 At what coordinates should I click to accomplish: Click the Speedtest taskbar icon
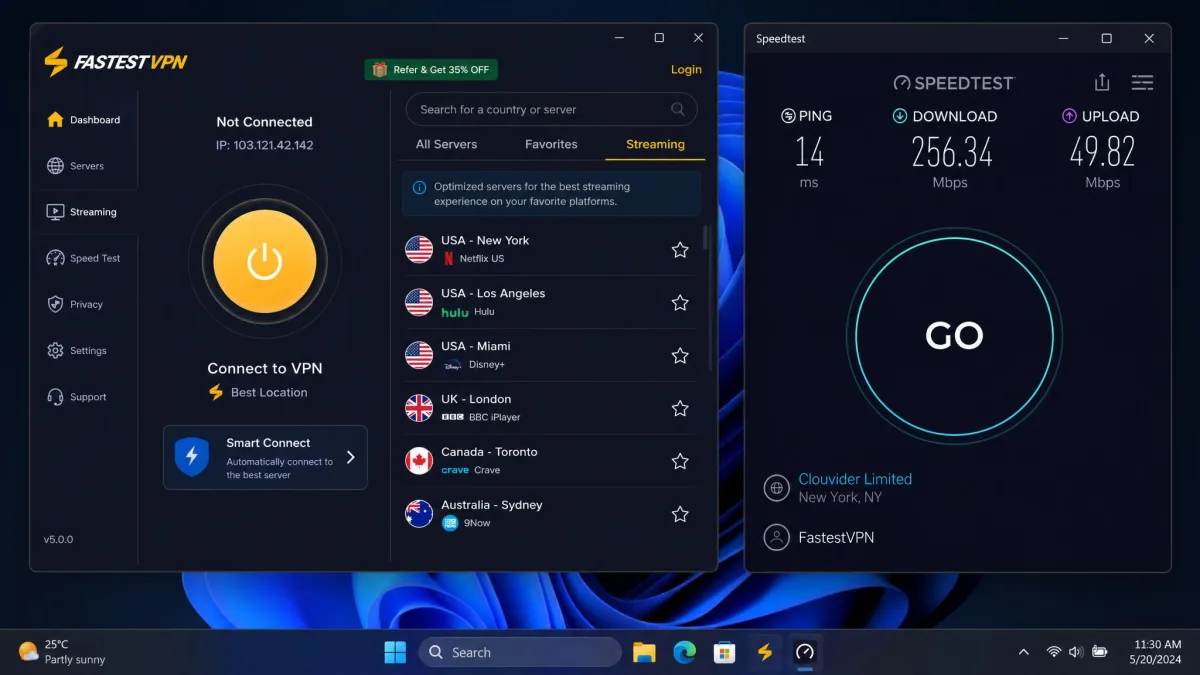click(805, 652)
